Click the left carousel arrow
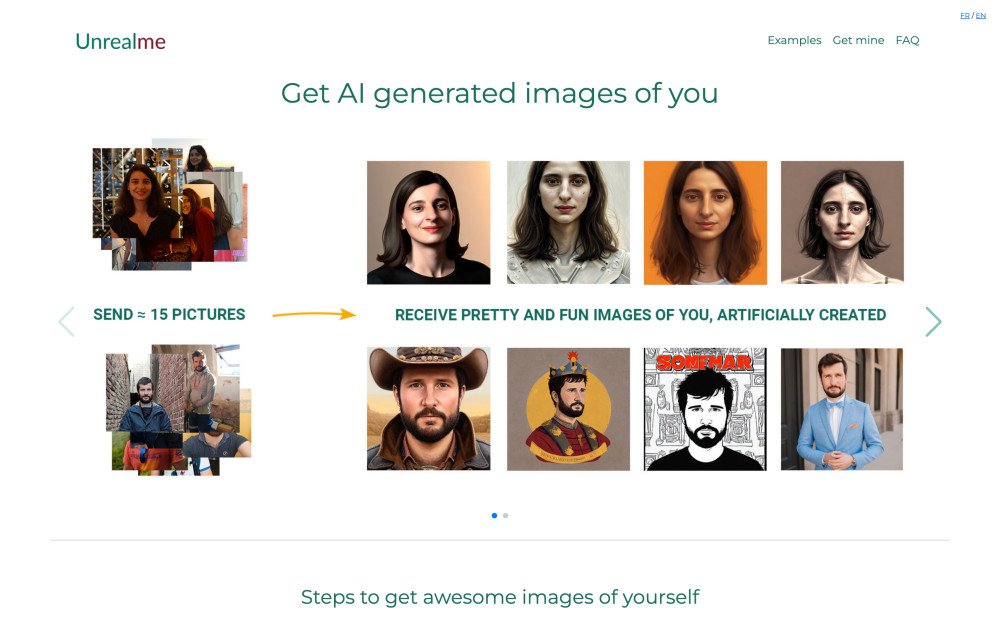 [x=67, y=321]
